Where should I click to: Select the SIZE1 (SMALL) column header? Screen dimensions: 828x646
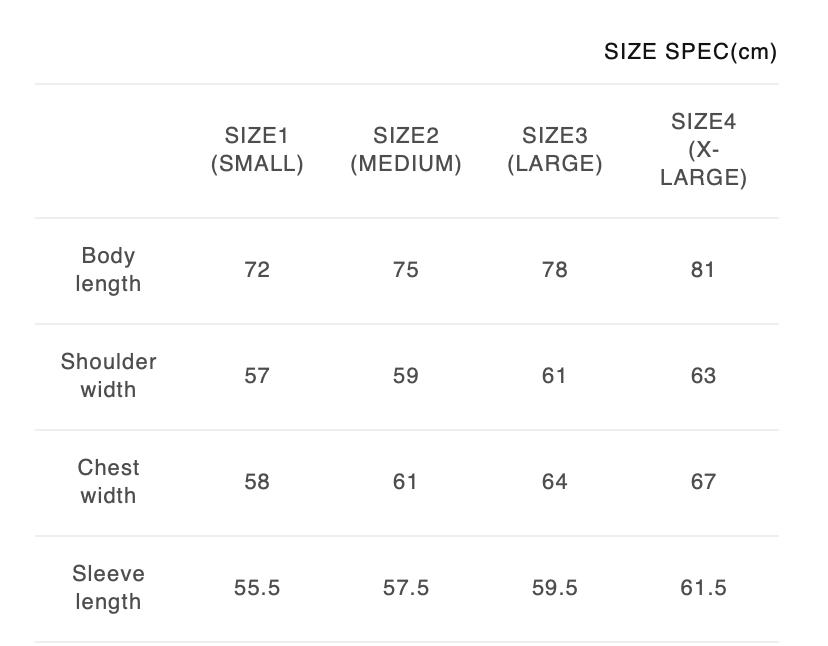click(257, 150)
